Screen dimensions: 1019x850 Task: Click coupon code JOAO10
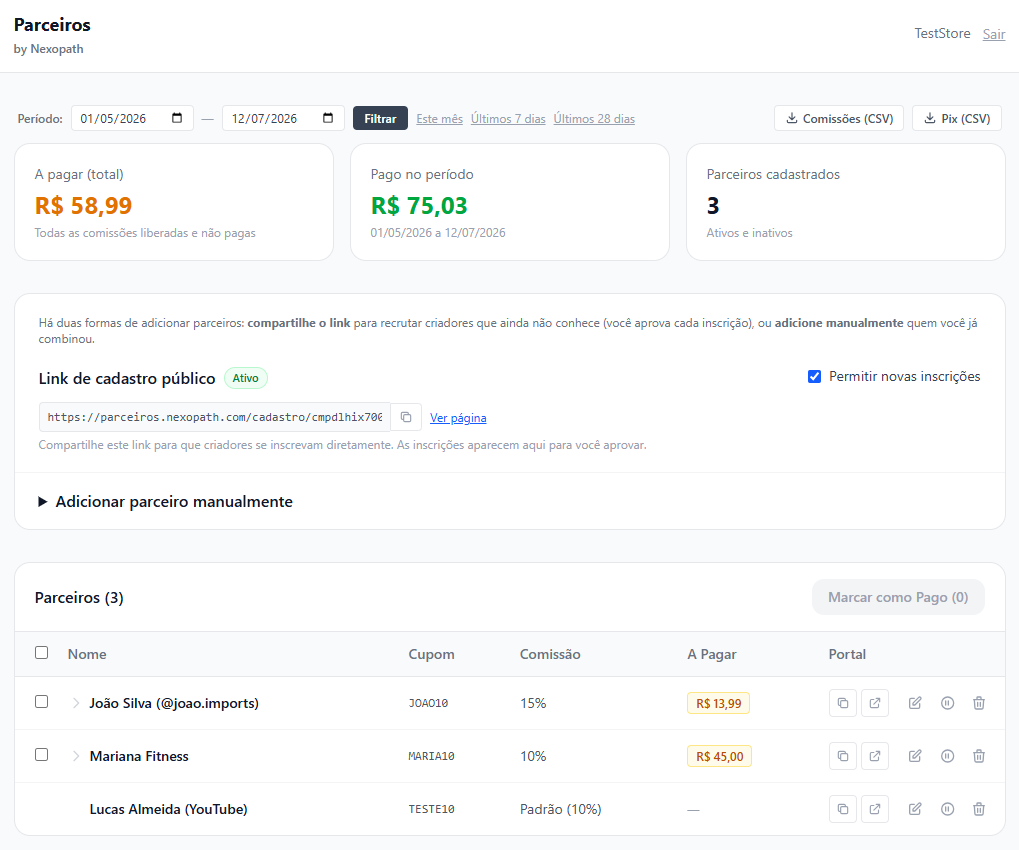click(428, 703)
